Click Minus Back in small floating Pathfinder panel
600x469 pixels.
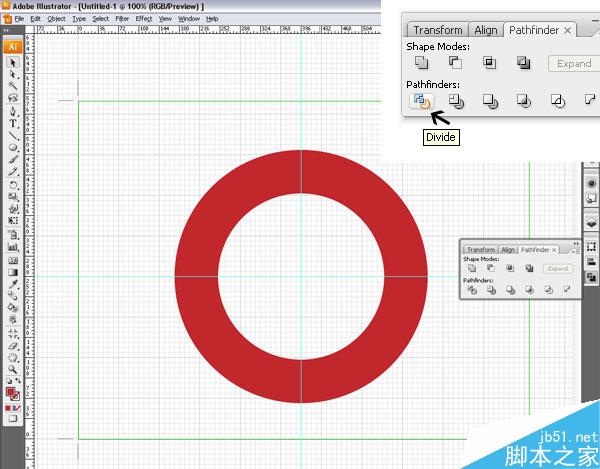(x=567, y=290)
